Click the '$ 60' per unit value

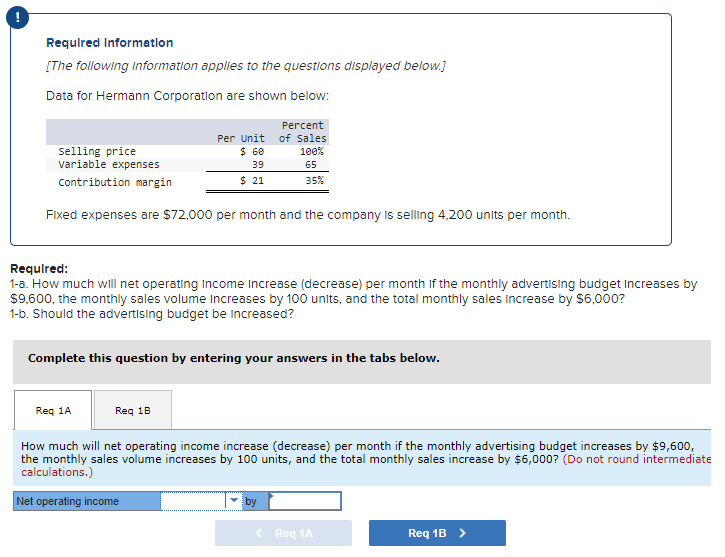pyautogui.click(x=252, y=151)
